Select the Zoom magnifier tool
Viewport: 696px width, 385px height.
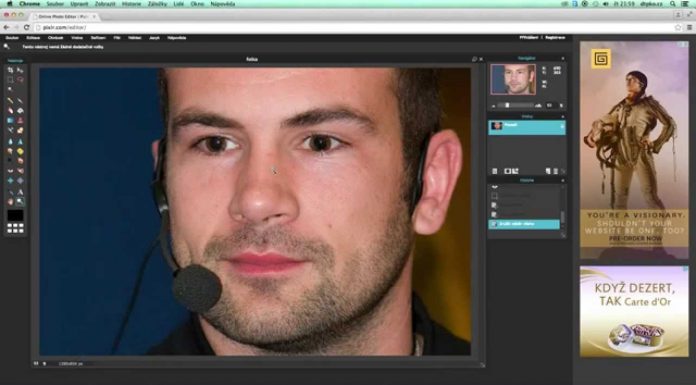(20, 202)
